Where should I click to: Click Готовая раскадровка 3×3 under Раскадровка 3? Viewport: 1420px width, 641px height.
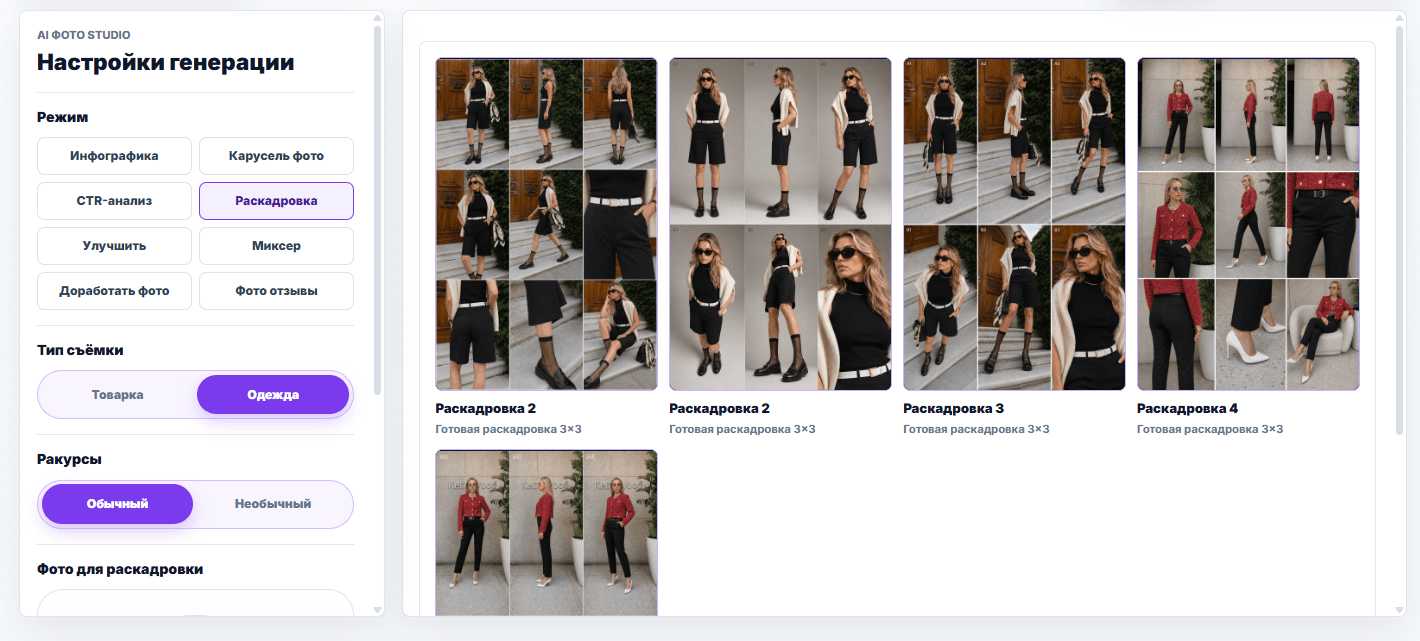976,429
